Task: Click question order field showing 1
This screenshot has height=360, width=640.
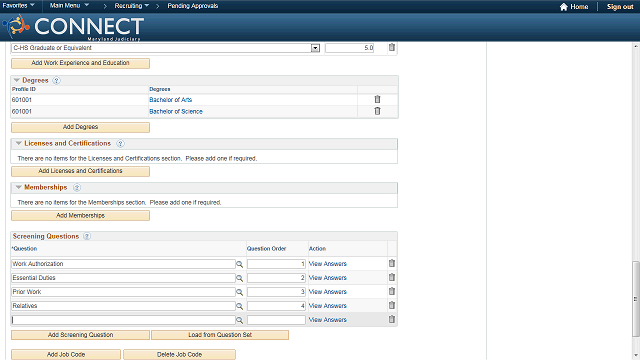Action: click(x=276, y=264)
